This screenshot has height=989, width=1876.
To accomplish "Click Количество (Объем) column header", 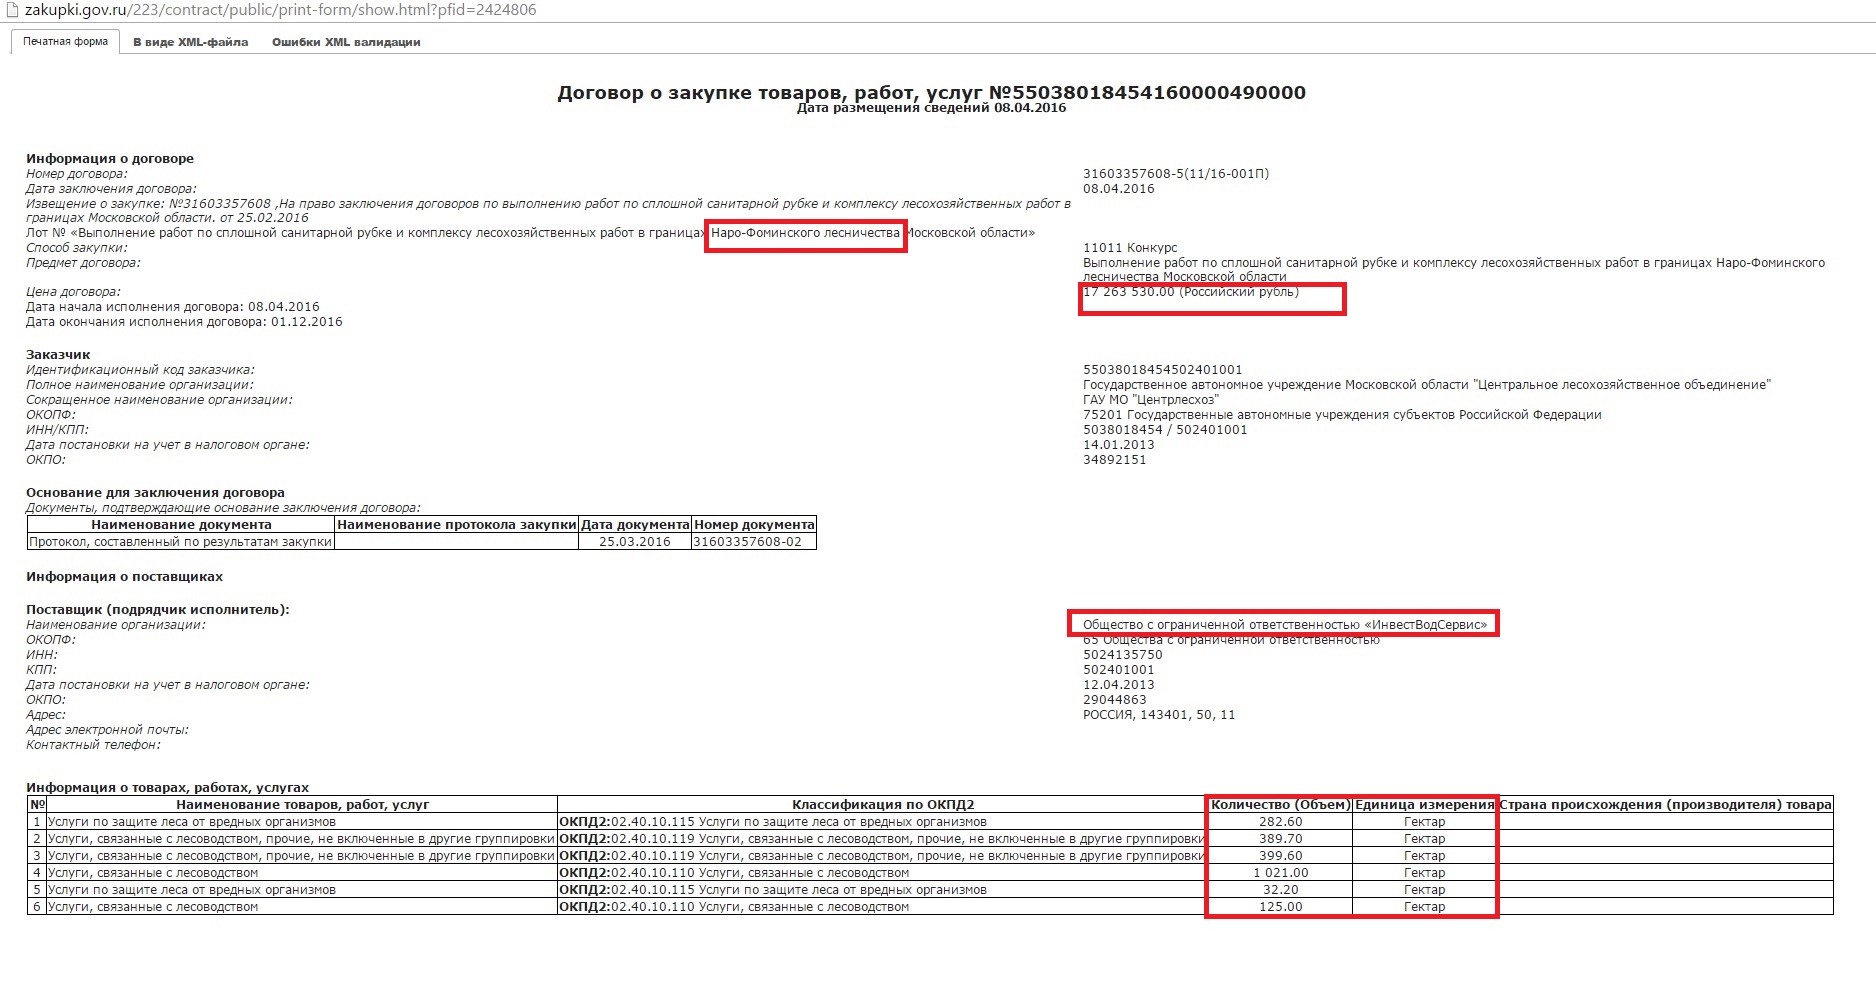I will pos(1280,804).
